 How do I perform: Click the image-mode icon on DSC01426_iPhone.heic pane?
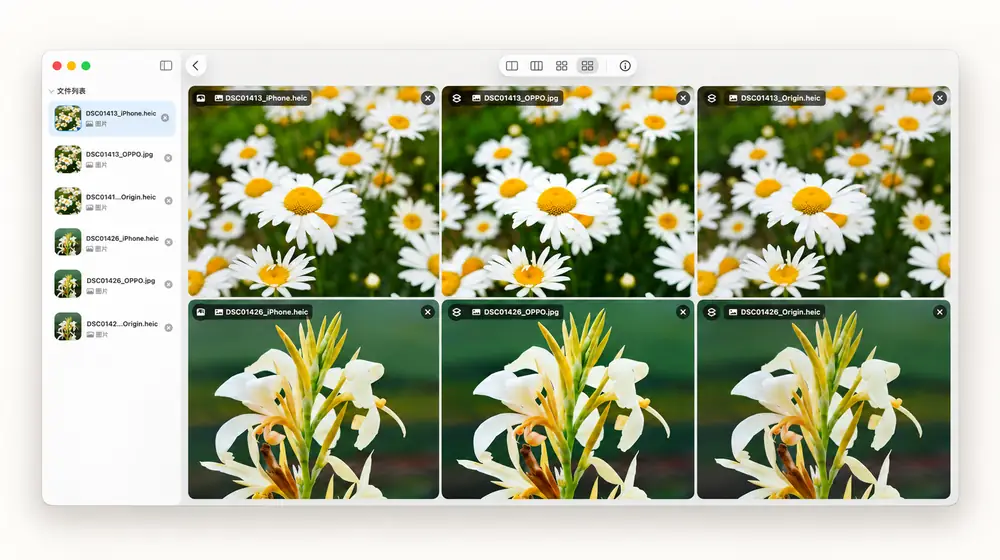(201, 312)
